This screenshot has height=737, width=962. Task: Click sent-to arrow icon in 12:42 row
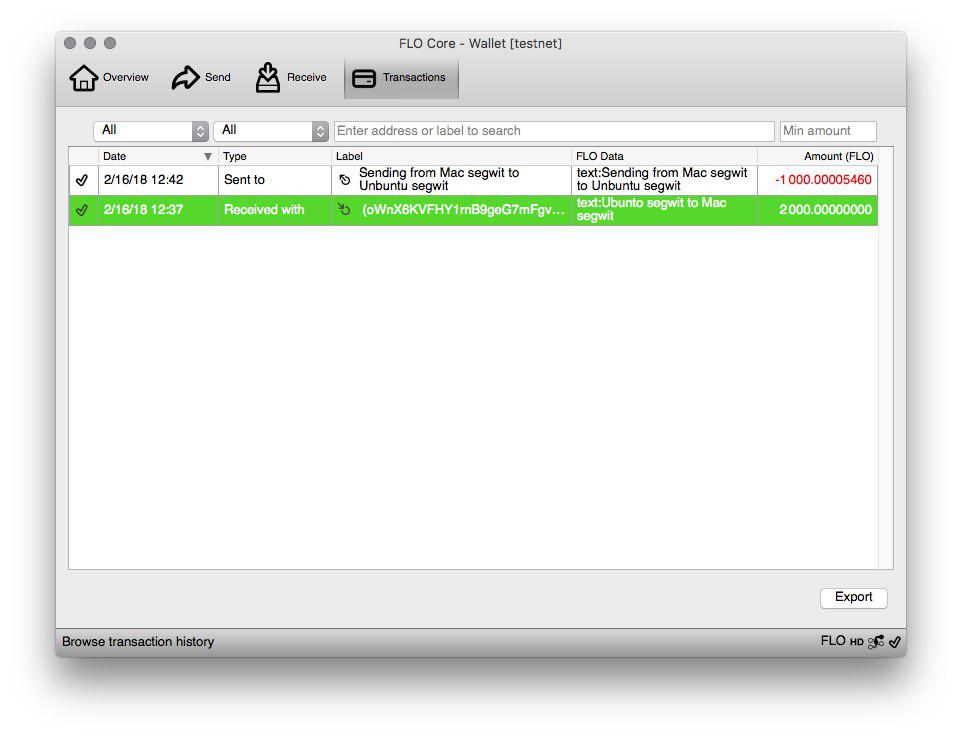pyautogui.click(x=345, y=180)
